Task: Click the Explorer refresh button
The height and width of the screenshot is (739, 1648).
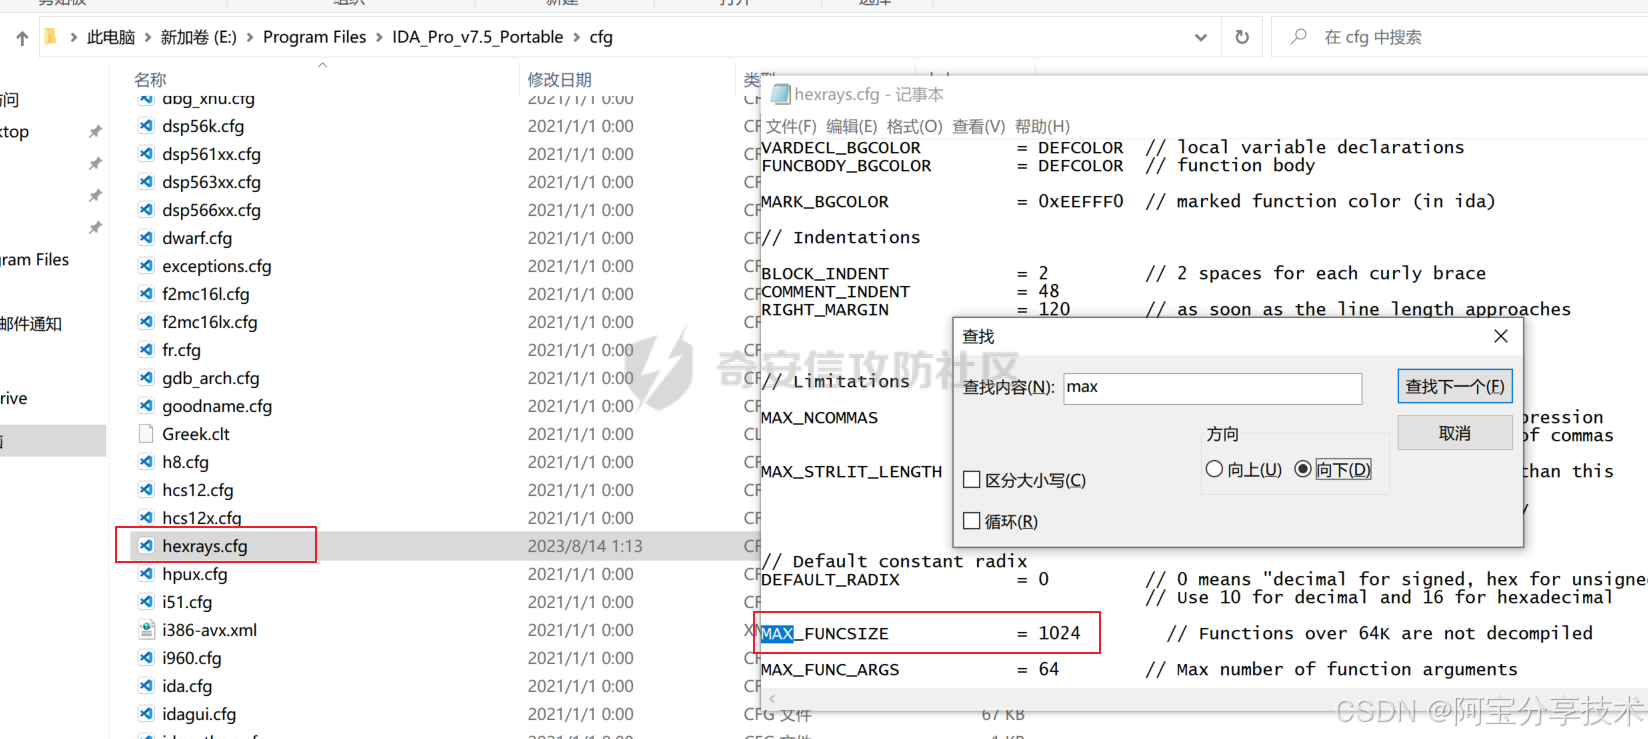Action: 1242,37
